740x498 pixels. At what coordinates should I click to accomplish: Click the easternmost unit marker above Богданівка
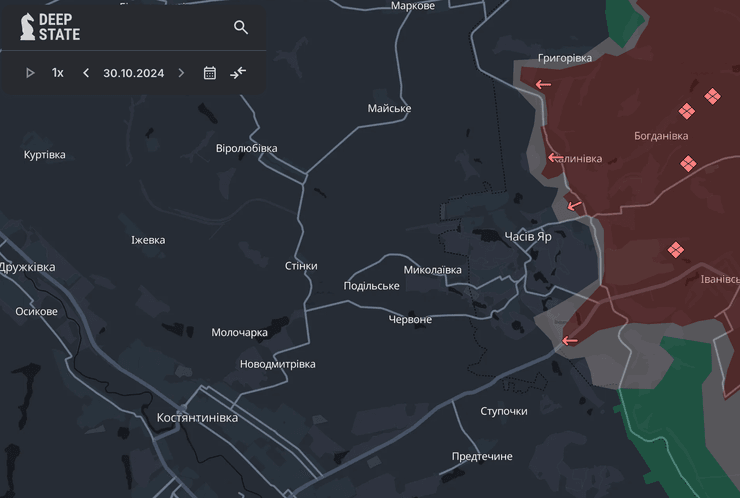(x=713, y=96)
